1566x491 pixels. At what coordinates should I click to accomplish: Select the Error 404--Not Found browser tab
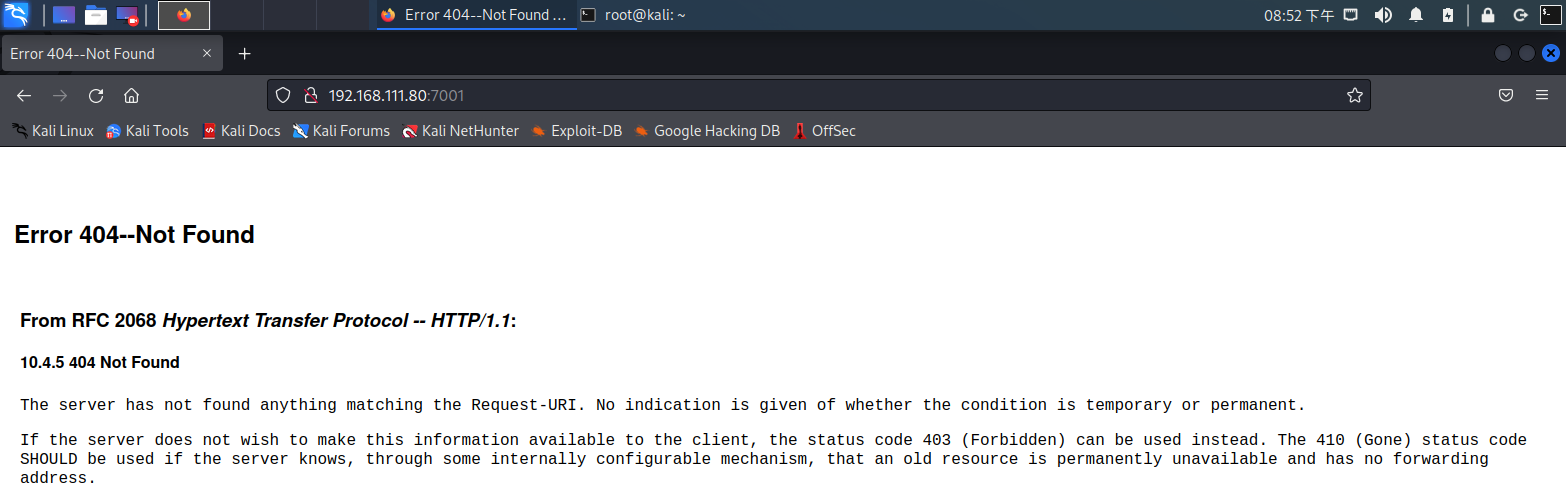[112, 54]
